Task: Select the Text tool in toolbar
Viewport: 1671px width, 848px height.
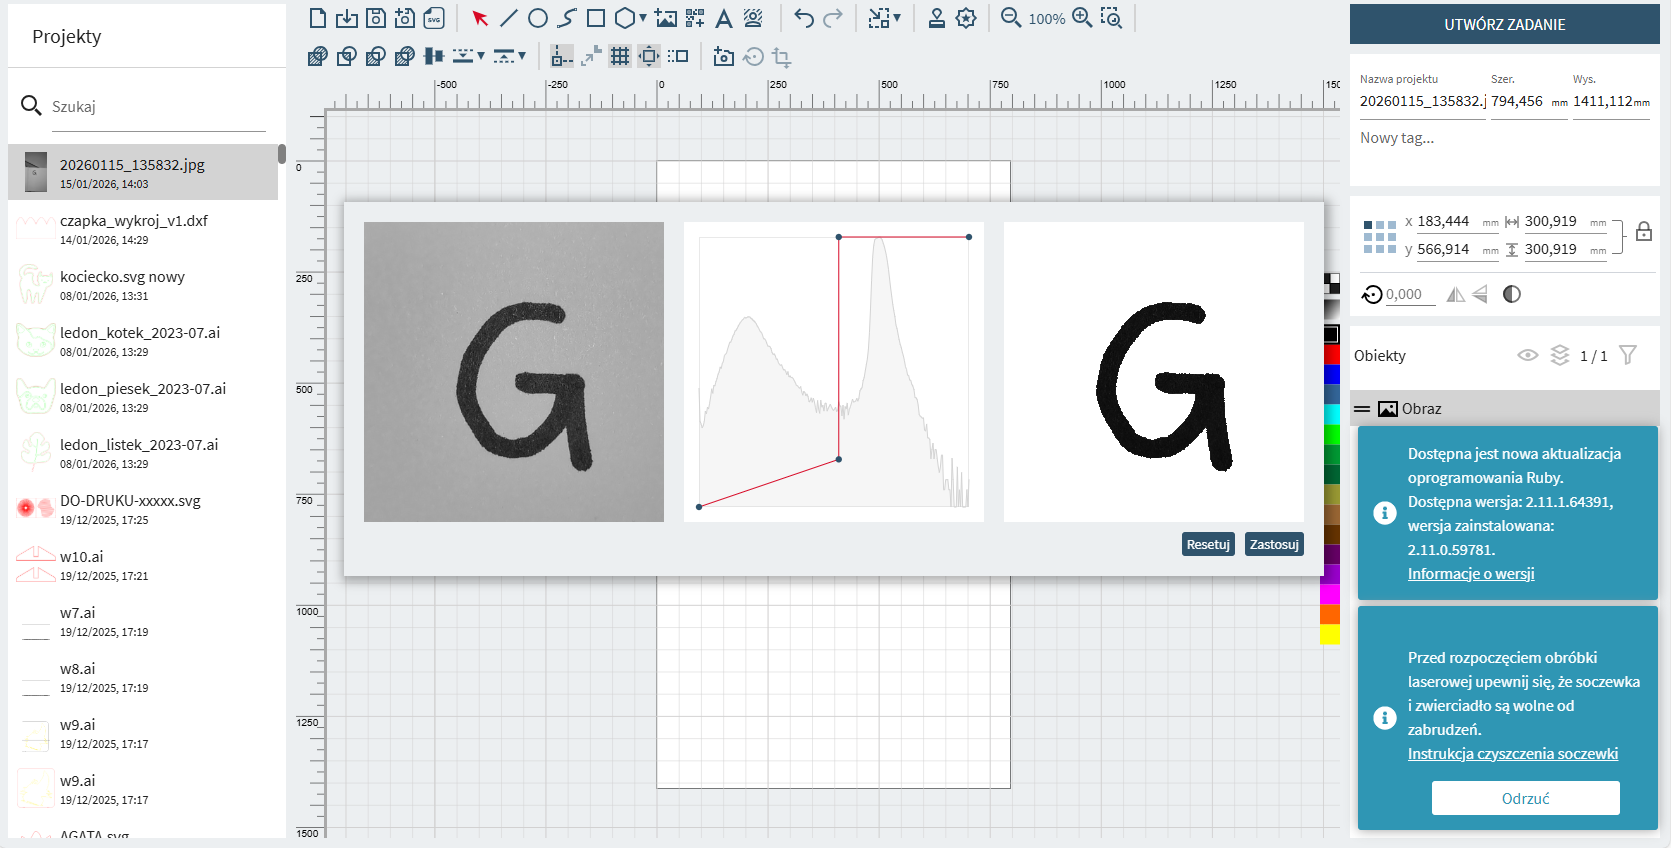Action: (x=724, y=18)
